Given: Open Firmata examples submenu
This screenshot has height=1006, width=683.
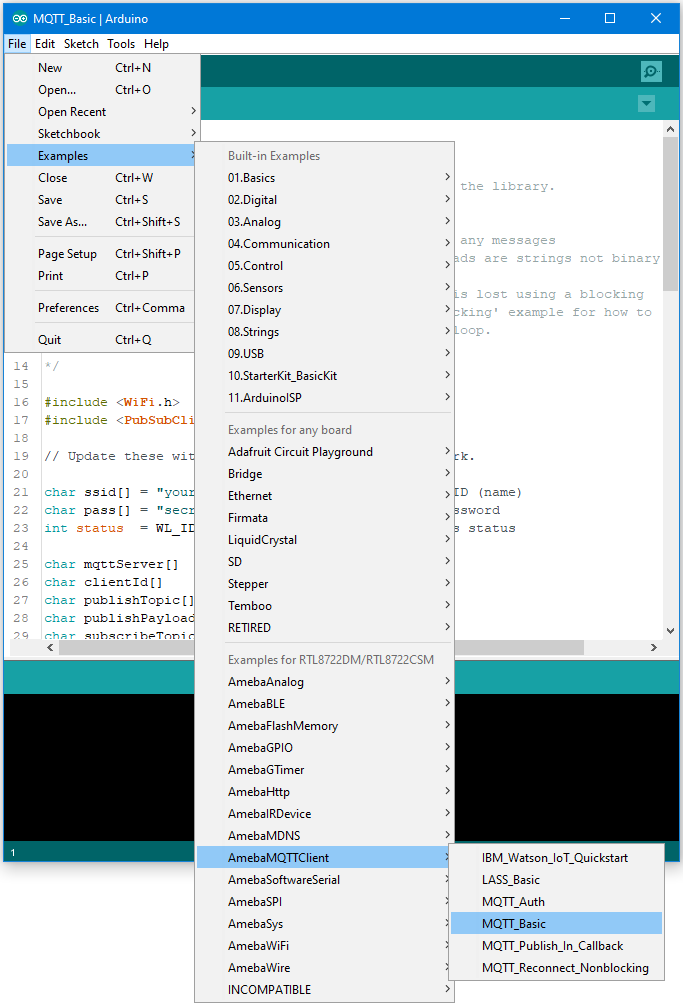Looking at the screenshot, I should pyautogui.click(x=325, y=518).
